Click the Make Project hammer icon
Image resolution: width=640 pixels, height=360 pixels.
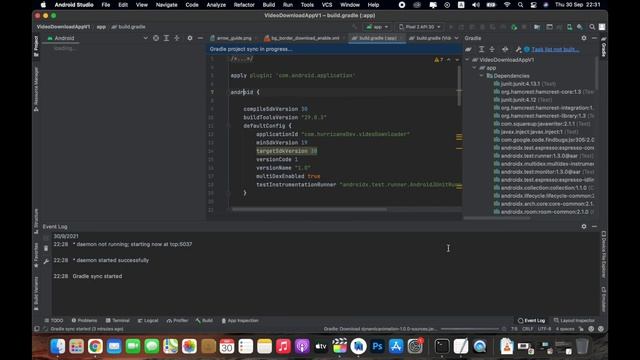tap(355, 27)
